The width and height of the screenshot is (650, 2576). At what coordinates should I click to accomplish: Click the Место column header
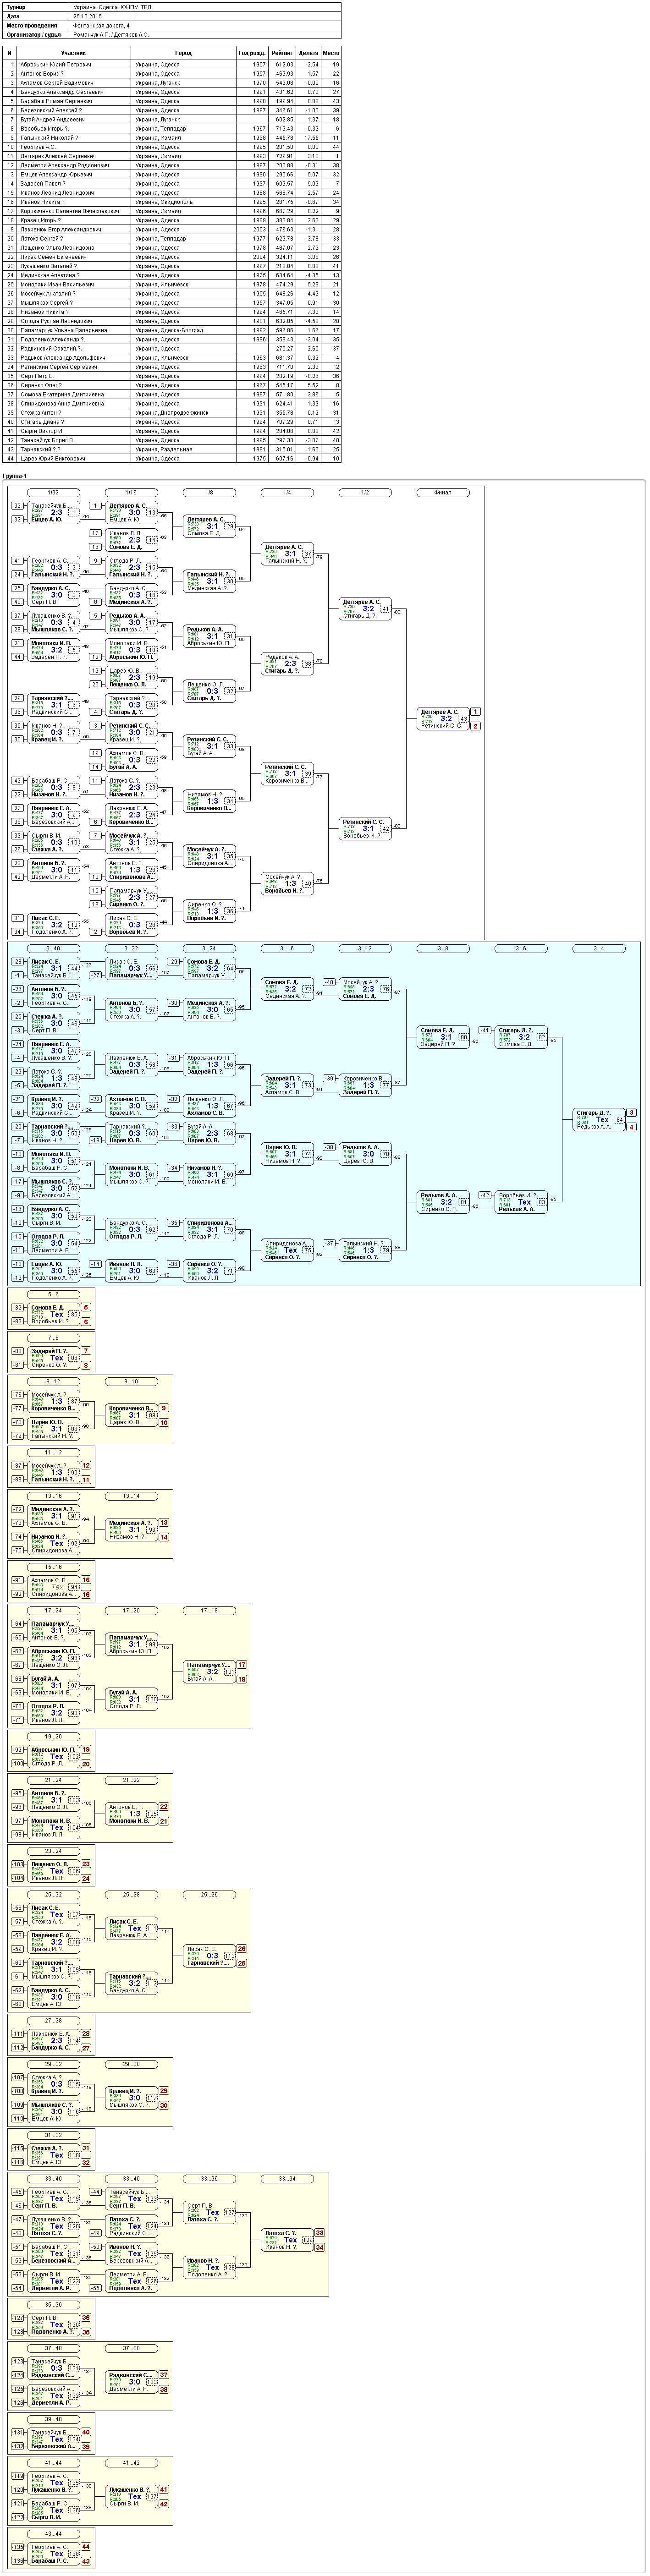(x=331, y=53)
